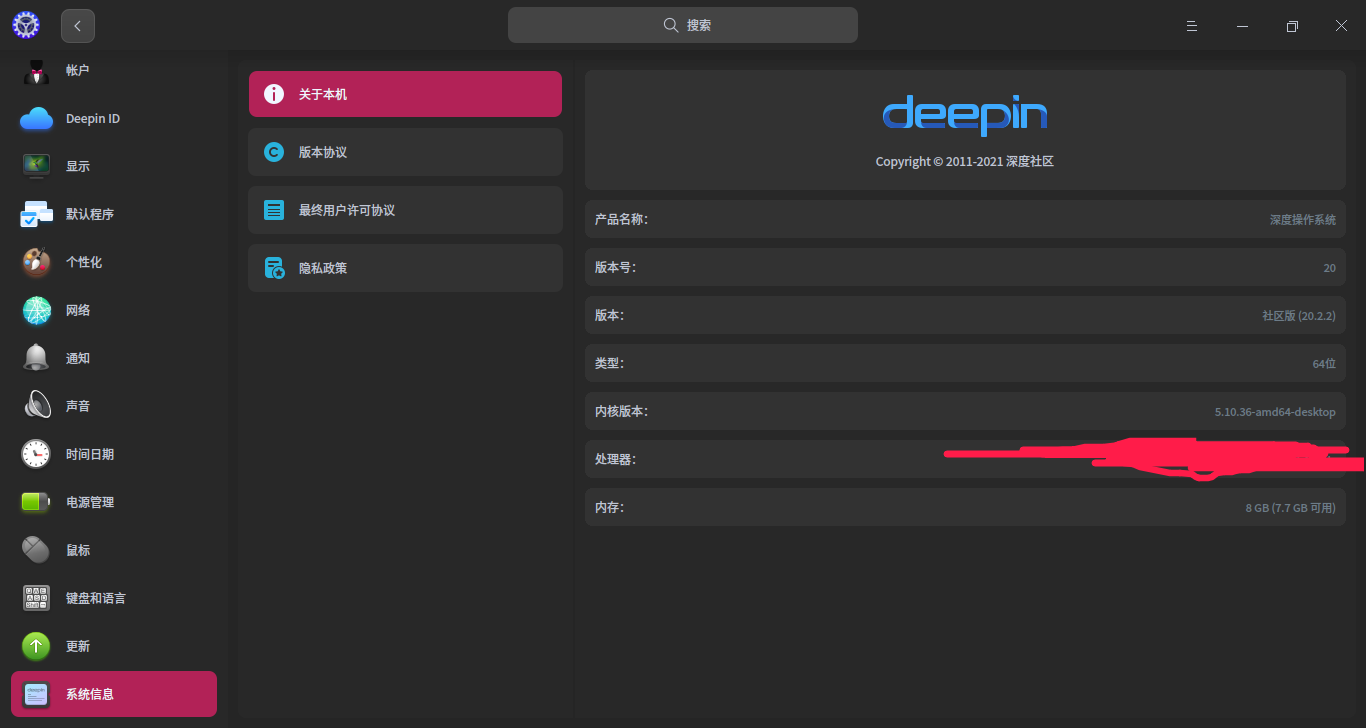
Task: Open the Deepin ID cloud icon
Action: point(37,119)
